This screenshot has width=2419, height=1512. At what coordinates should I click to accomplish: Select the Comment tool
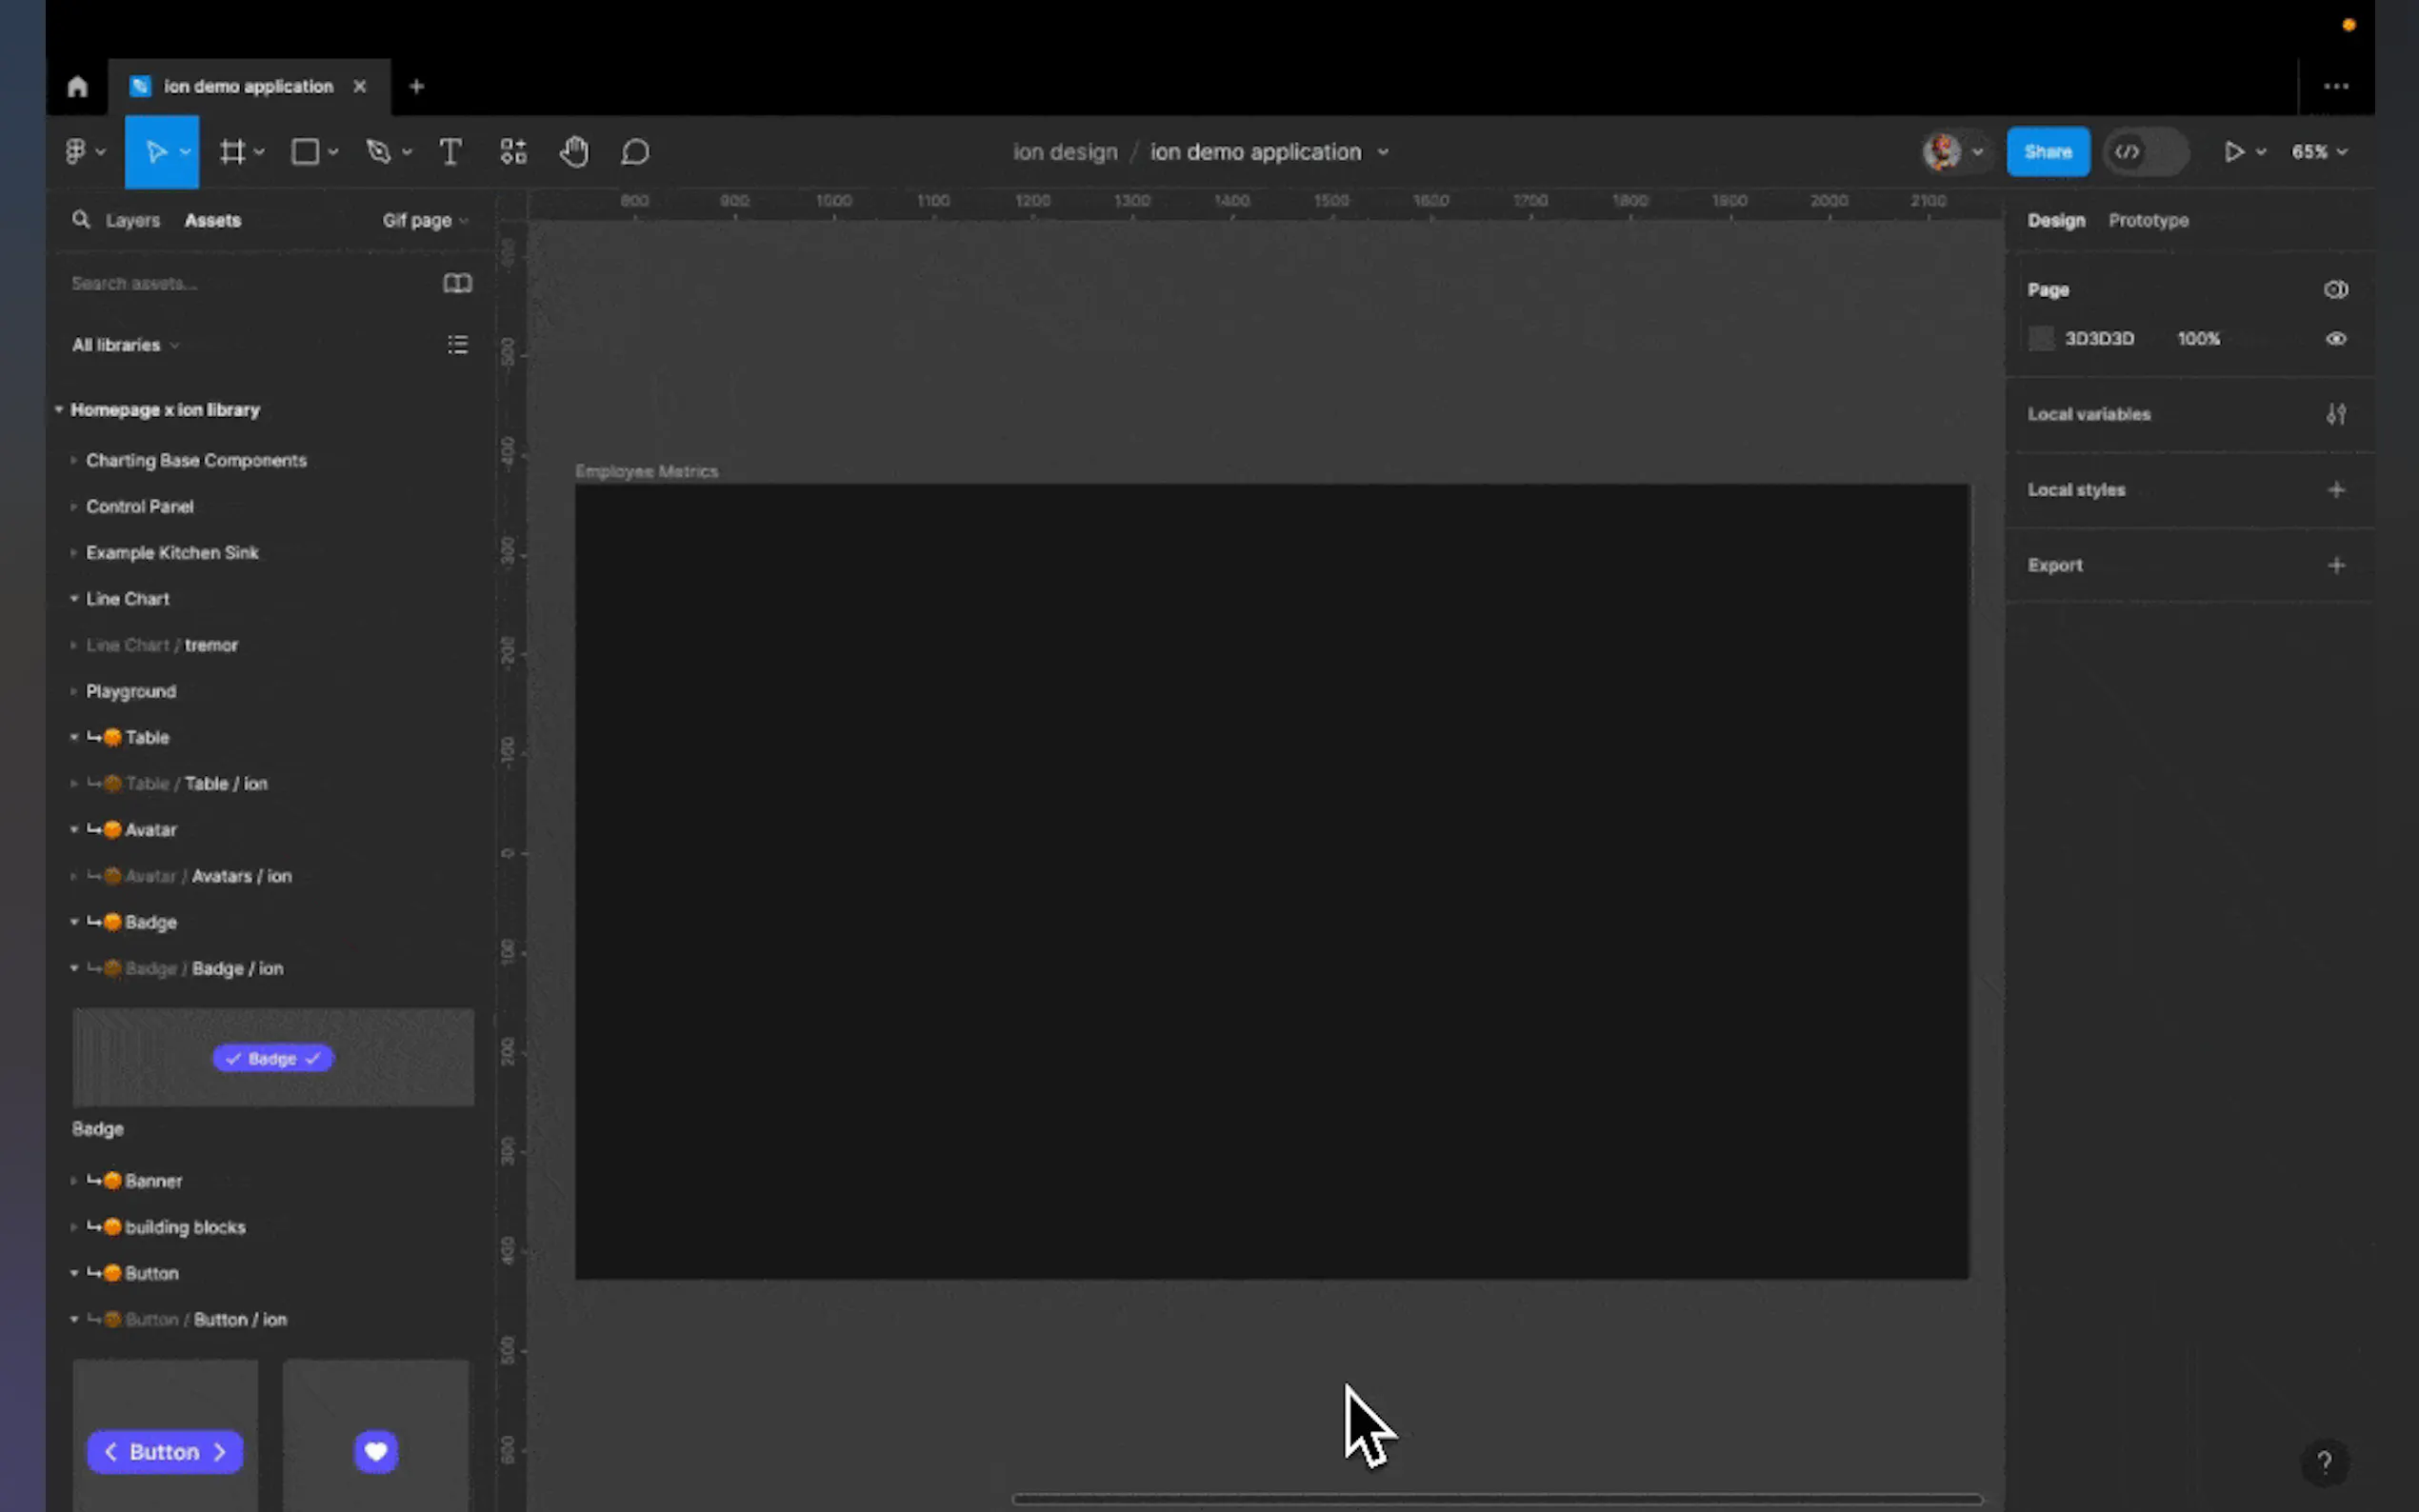tap(635, 152)
